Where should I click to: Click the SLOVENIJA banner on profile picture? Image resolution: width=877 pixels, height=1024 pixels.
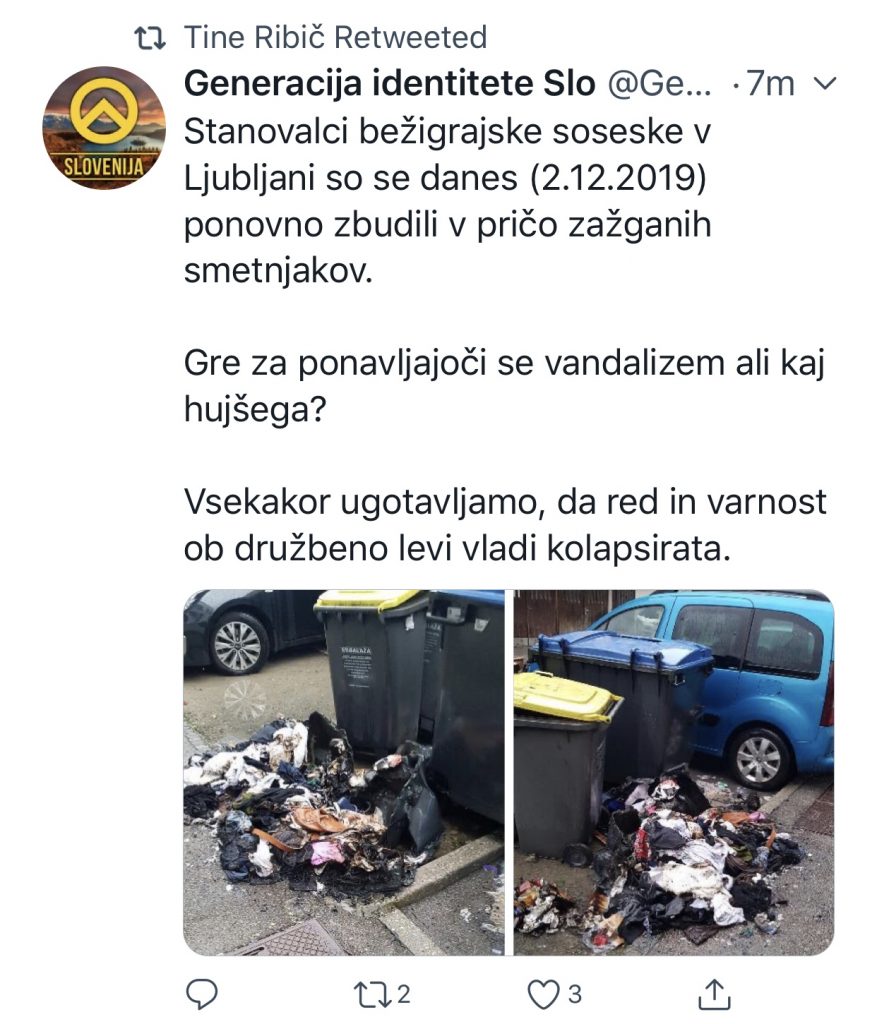point(104,167)
